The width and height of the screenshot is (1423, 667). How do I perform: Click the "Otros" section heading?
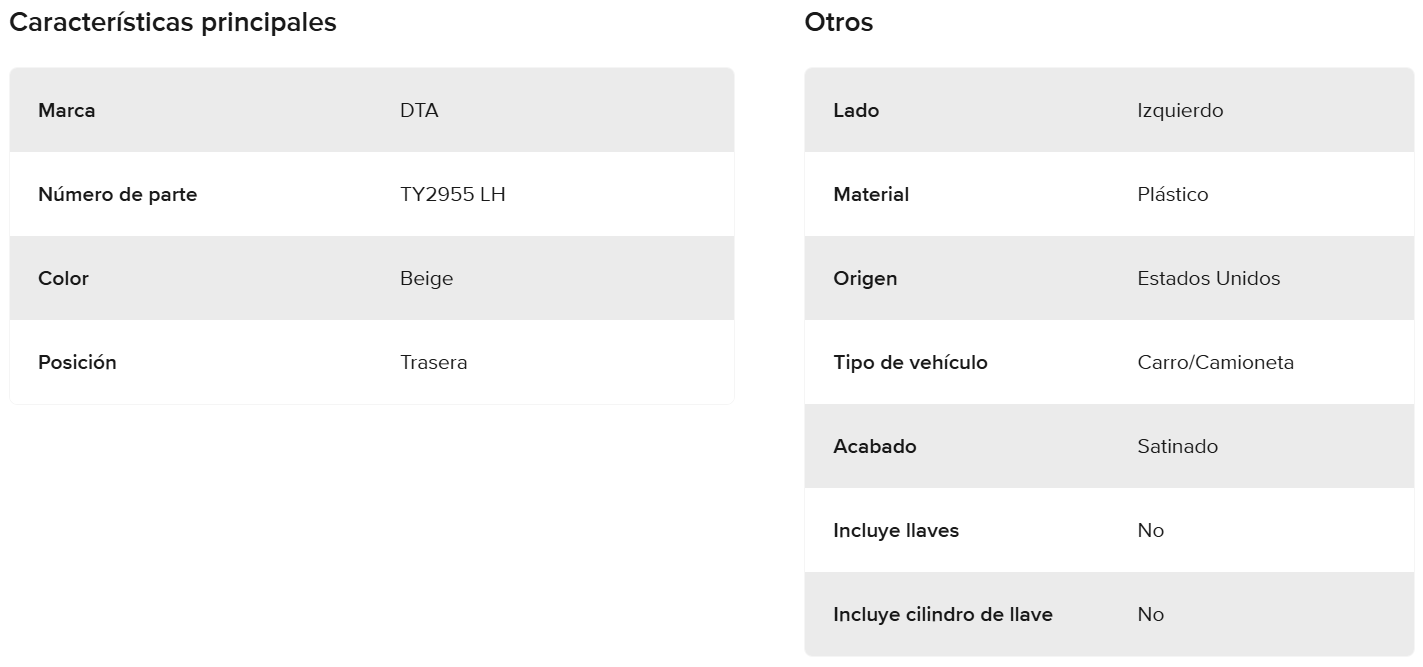(x=838, y=23)
